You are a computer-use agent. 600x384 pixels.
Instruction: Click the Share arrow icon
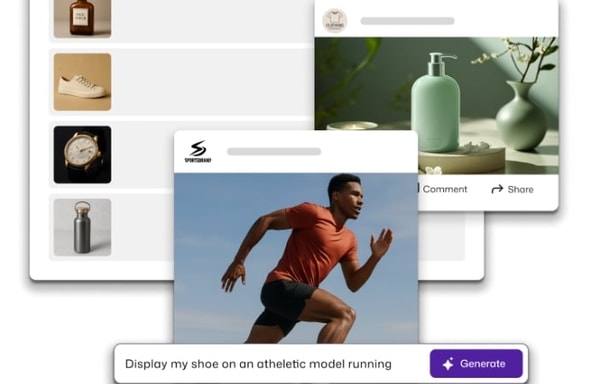click(x=497, y=189)
